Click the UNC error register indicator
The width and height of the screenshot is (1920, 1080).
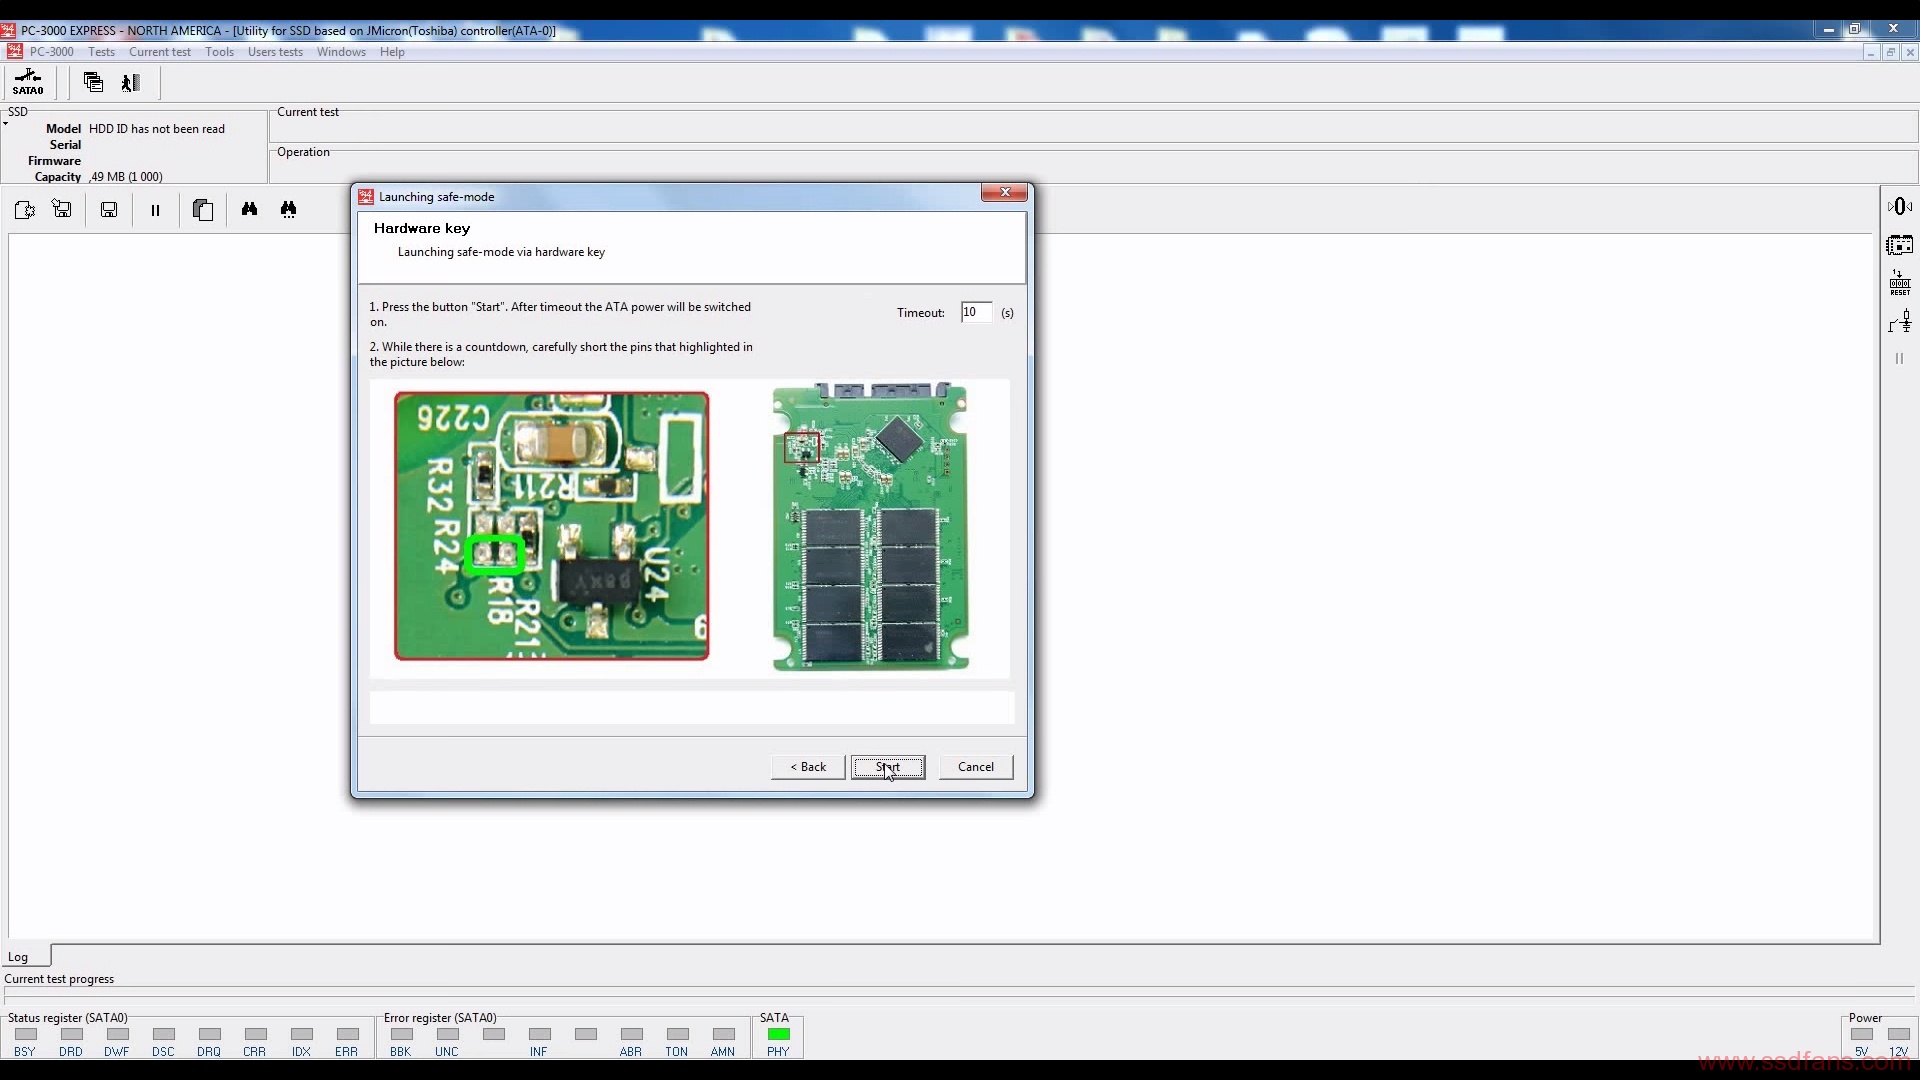[x=448, y=1034]
